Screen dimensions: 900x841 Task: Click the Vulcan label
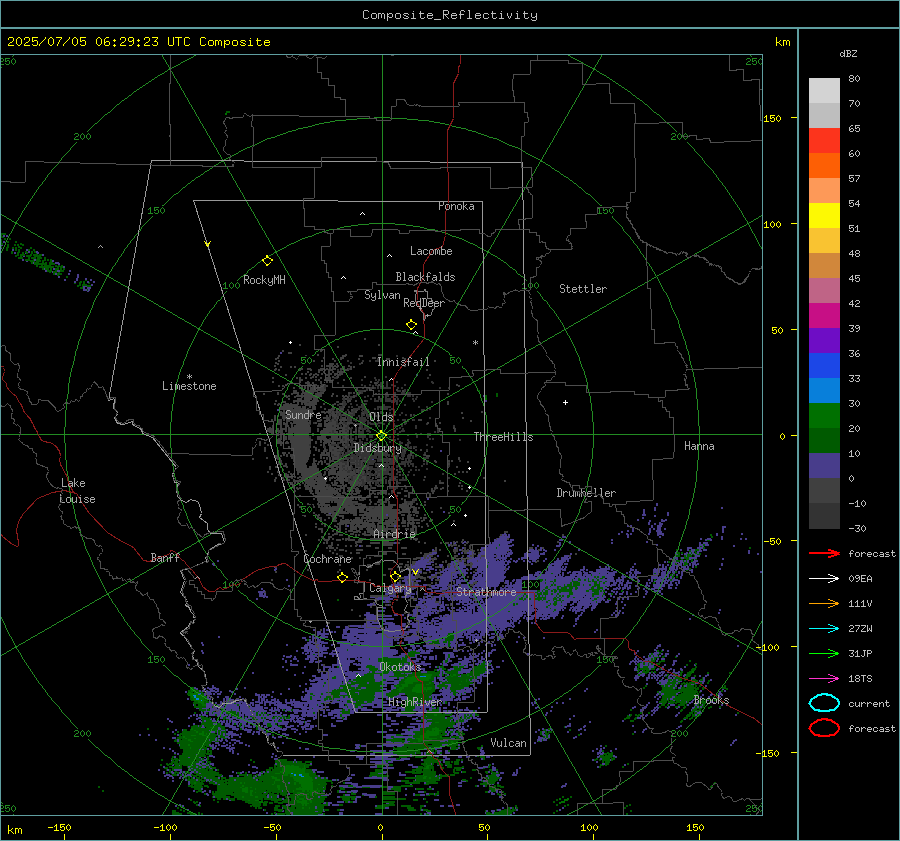(x=509, y=743)
